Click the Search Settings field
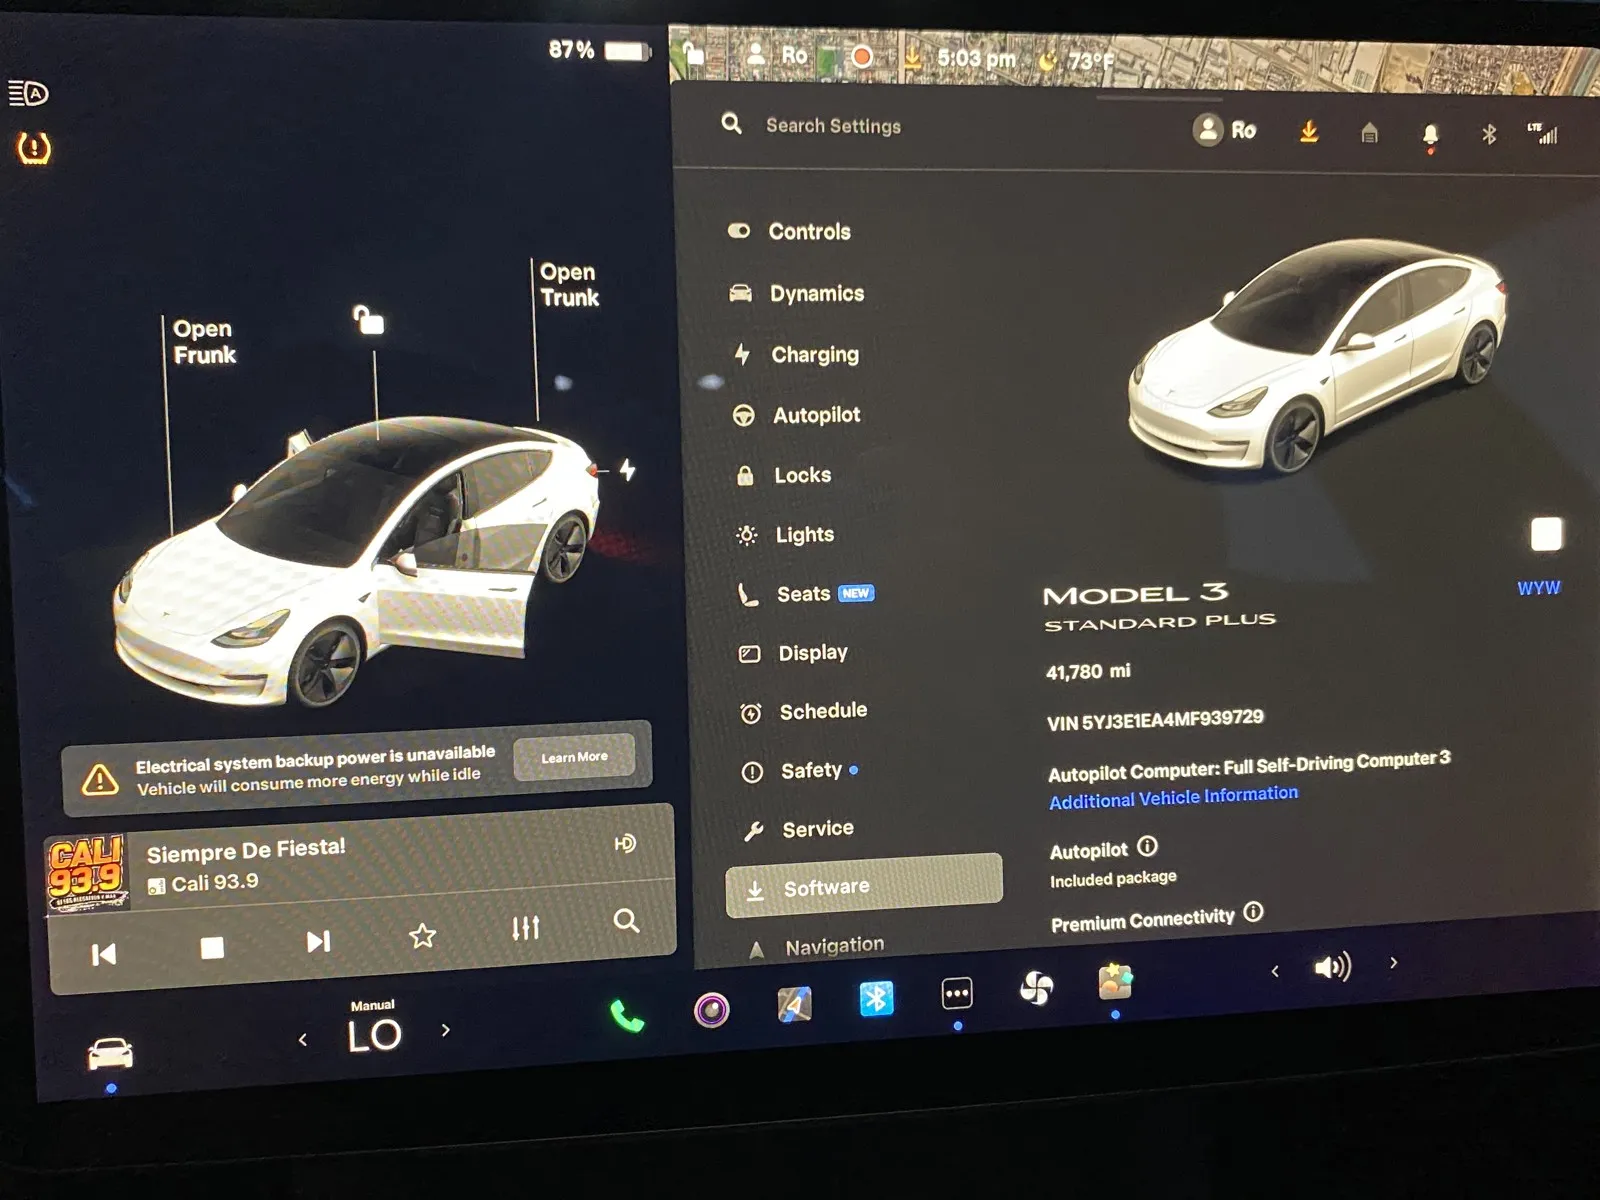The height and width of the screenshot is (1200, 1600). tap(833, 126)
